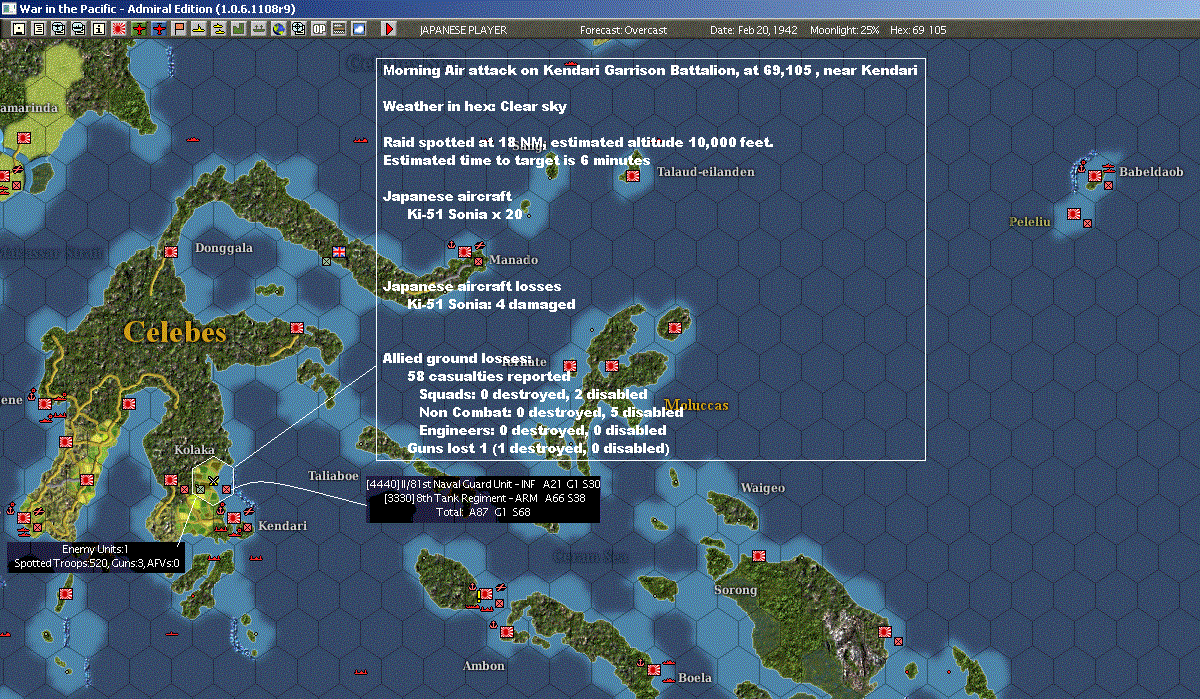Viewport: 1200px width, 699px height.
Task: Click the Morning Air attack report heading
Action: pyautogui.click(x=650, y=72)
